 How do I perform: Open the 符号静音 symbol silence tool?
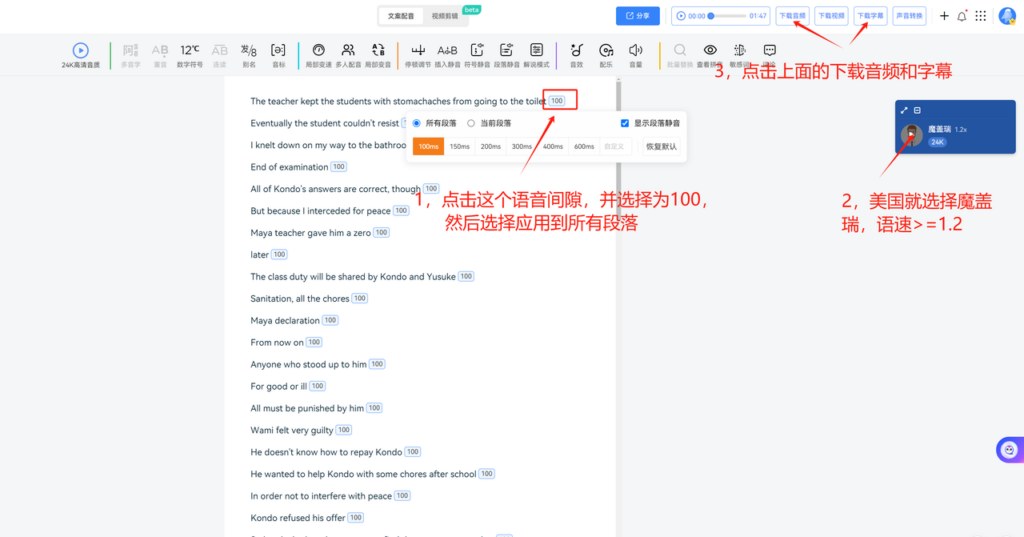click(477, 55)
